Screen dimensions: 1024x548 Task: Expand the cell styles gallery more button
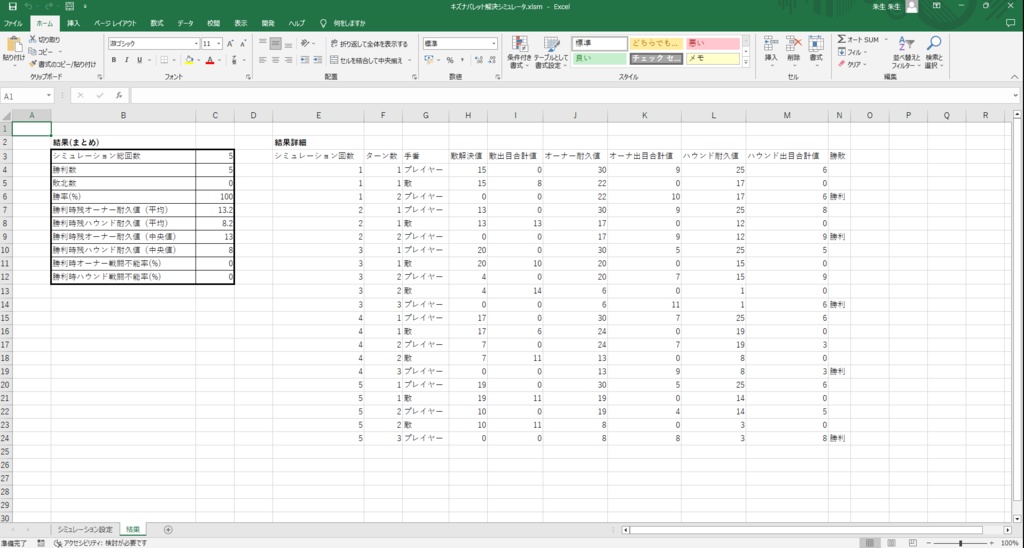click(x=746, y=61)
